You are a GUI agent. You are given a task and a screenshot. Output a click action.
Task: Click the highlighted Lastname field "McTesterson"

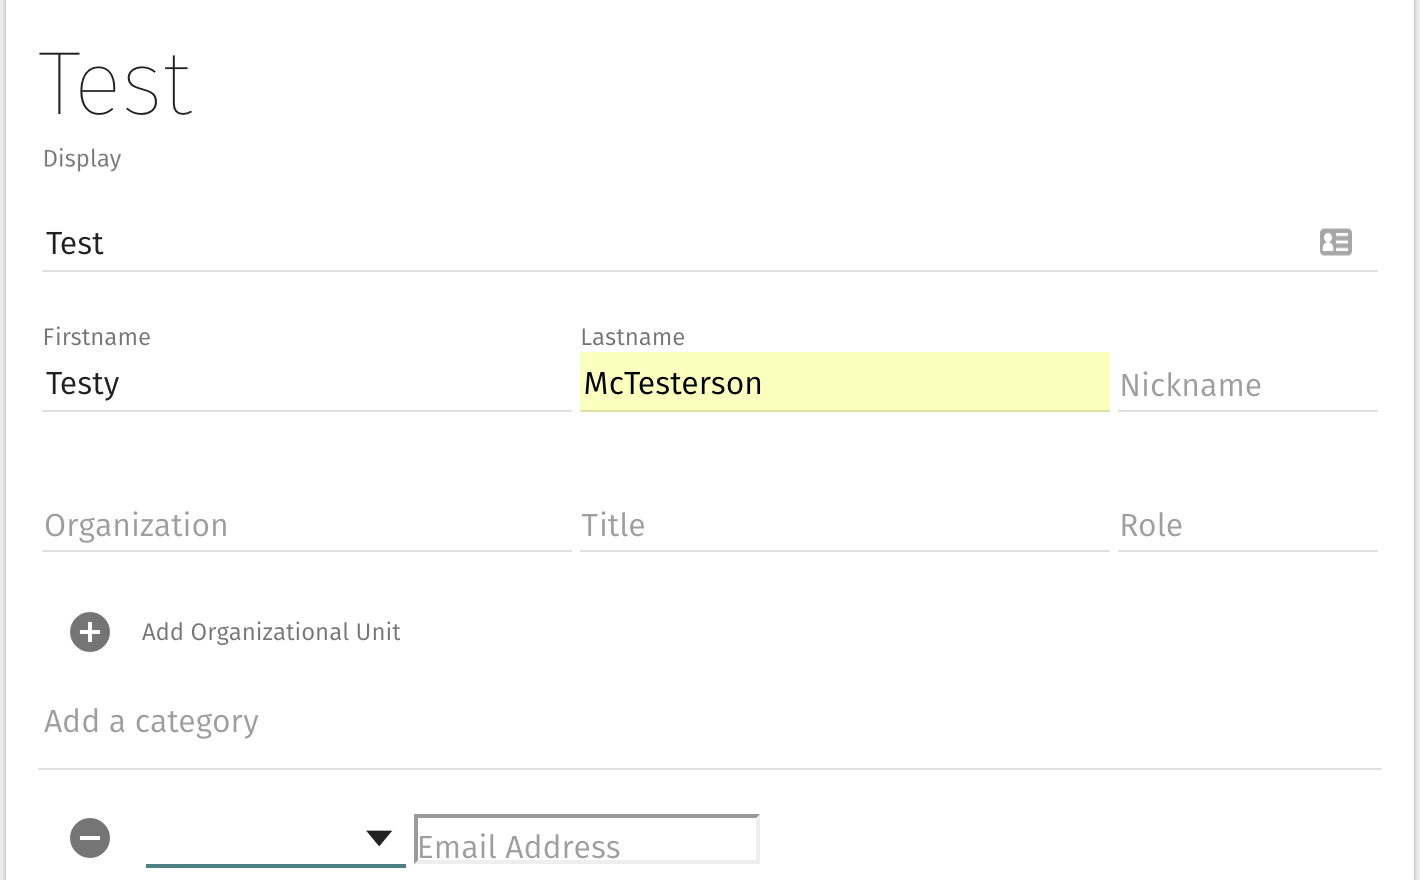click(x=844, y=383)
